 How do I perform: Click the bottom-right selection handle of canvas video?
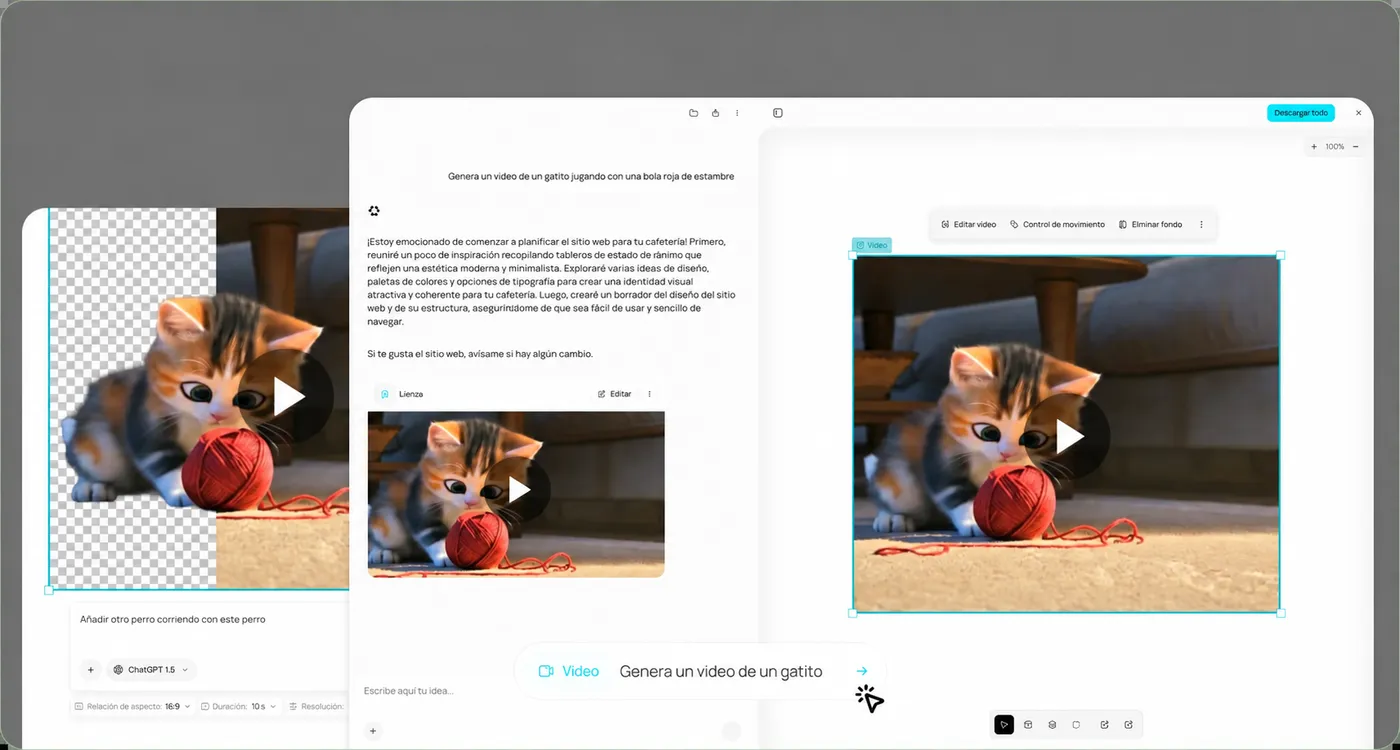click(x=1281, y=613)
